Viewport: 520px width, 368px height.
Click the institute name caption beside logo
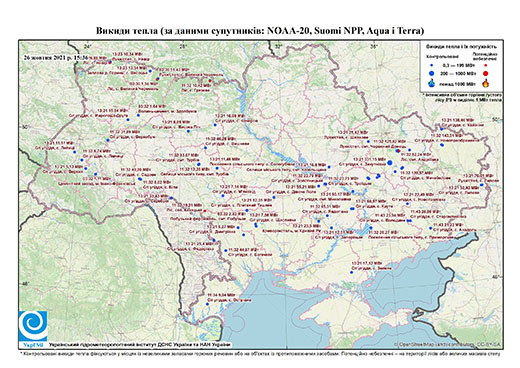(x=140, y=345)
